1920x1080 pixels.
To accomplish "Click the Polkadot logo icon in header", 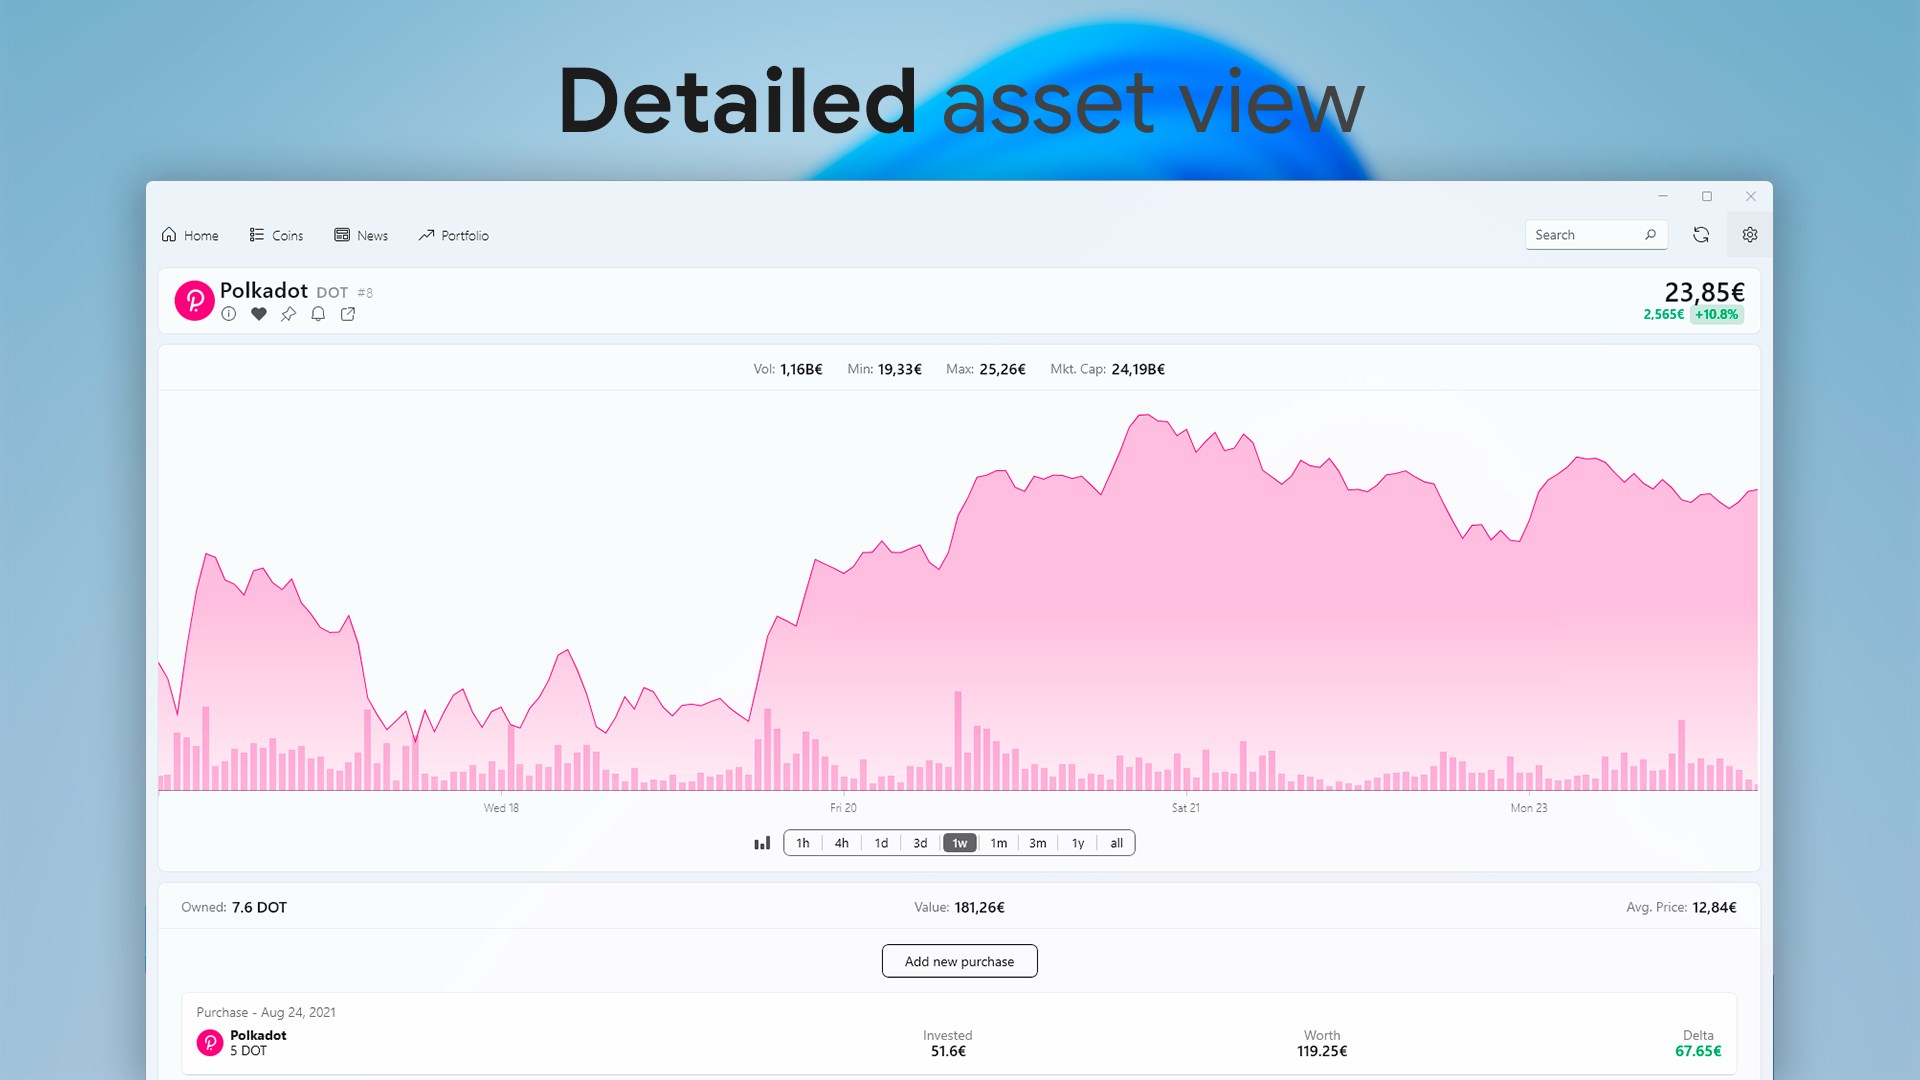I will pyautogui.click(x=194, y=300).
